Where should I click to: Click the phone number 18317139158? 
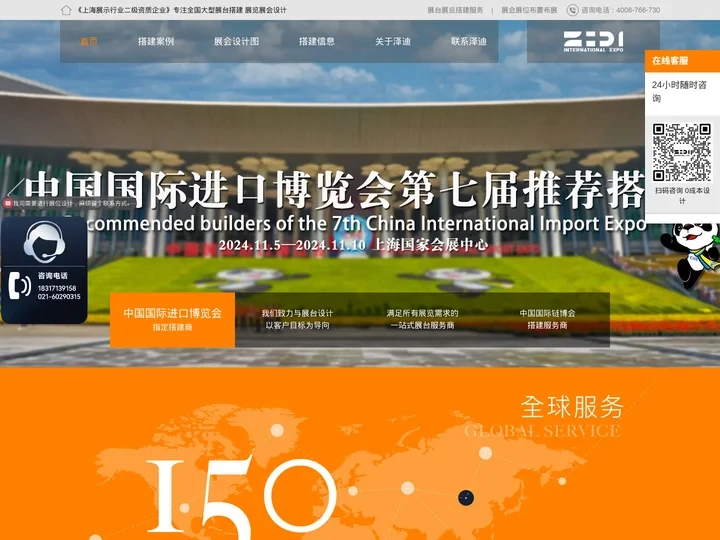tap(57, 288)
